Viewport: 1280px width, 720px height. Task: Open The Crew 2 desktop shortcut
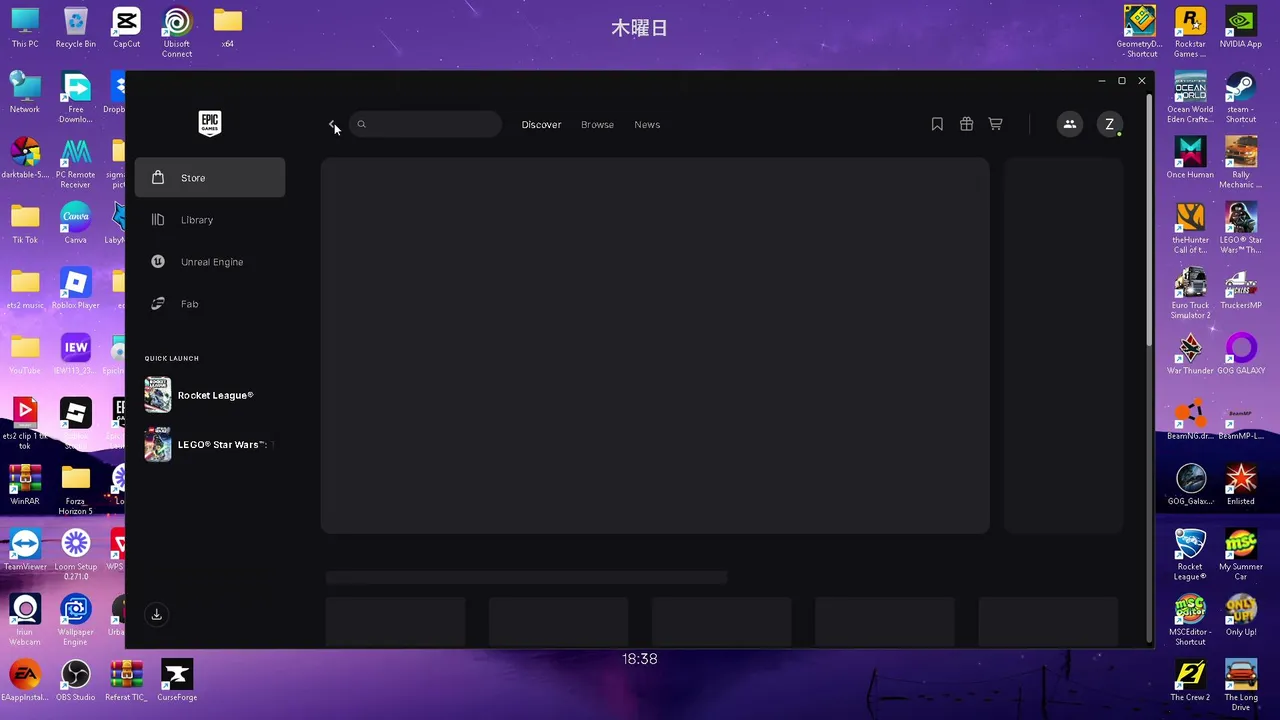point(1190,680)
